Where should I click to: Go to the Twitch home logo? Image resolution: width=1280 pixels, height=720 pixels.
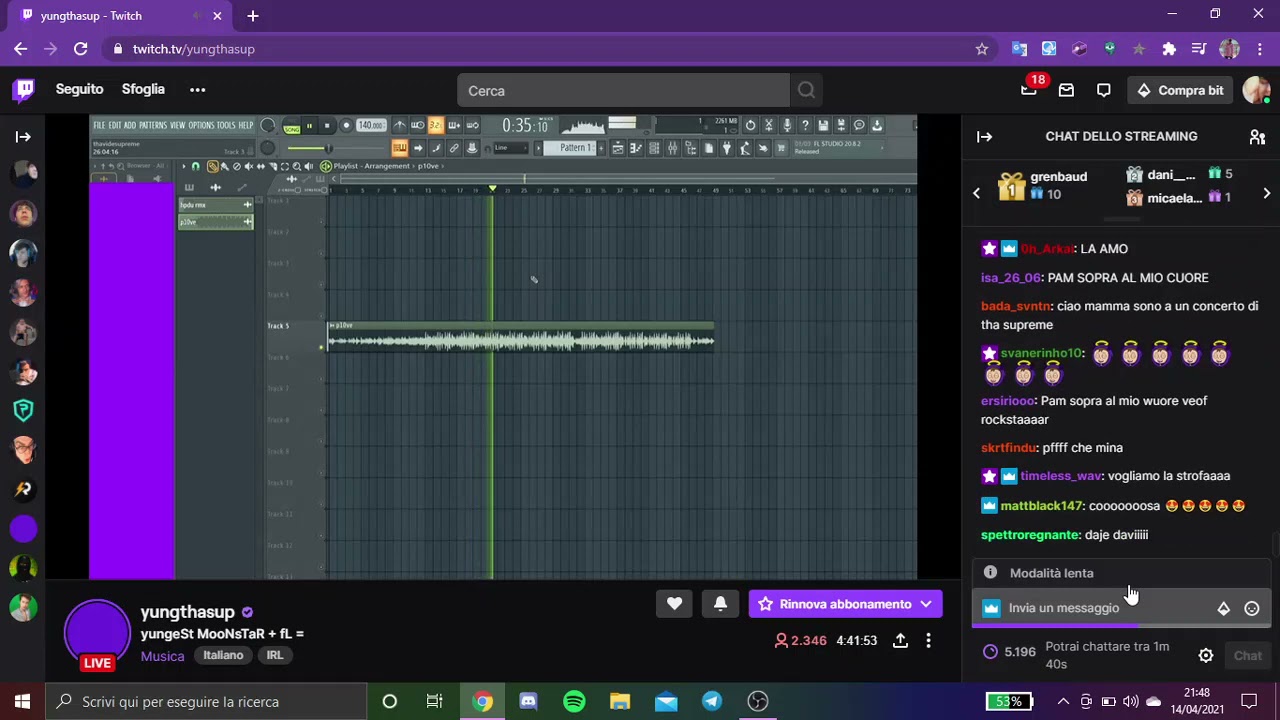[x=24, y=90]
